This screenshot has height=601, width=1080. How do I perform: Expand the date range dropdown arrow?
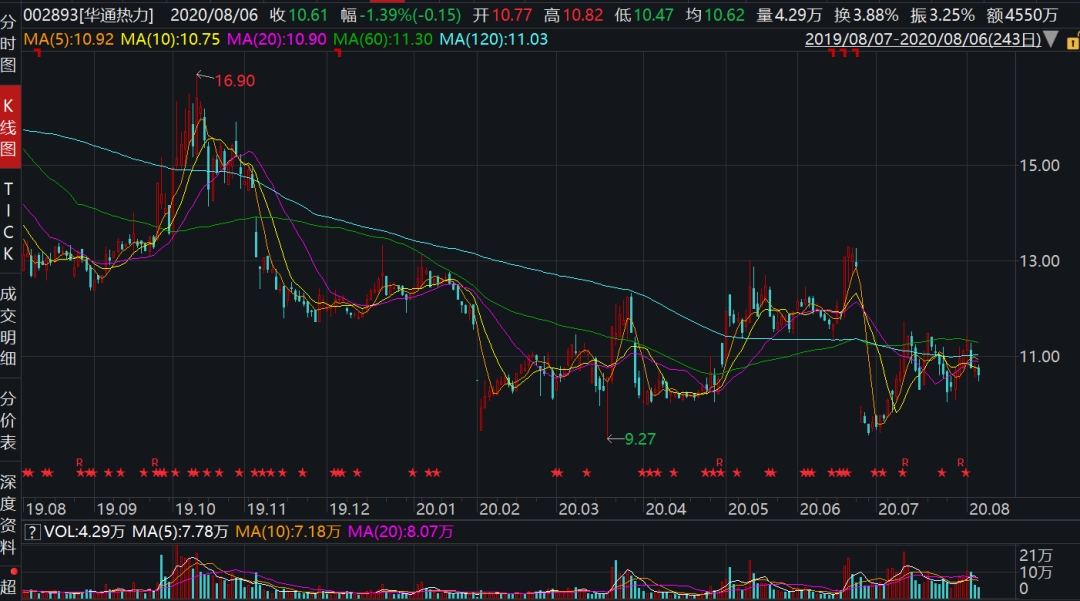[1049, 40]
